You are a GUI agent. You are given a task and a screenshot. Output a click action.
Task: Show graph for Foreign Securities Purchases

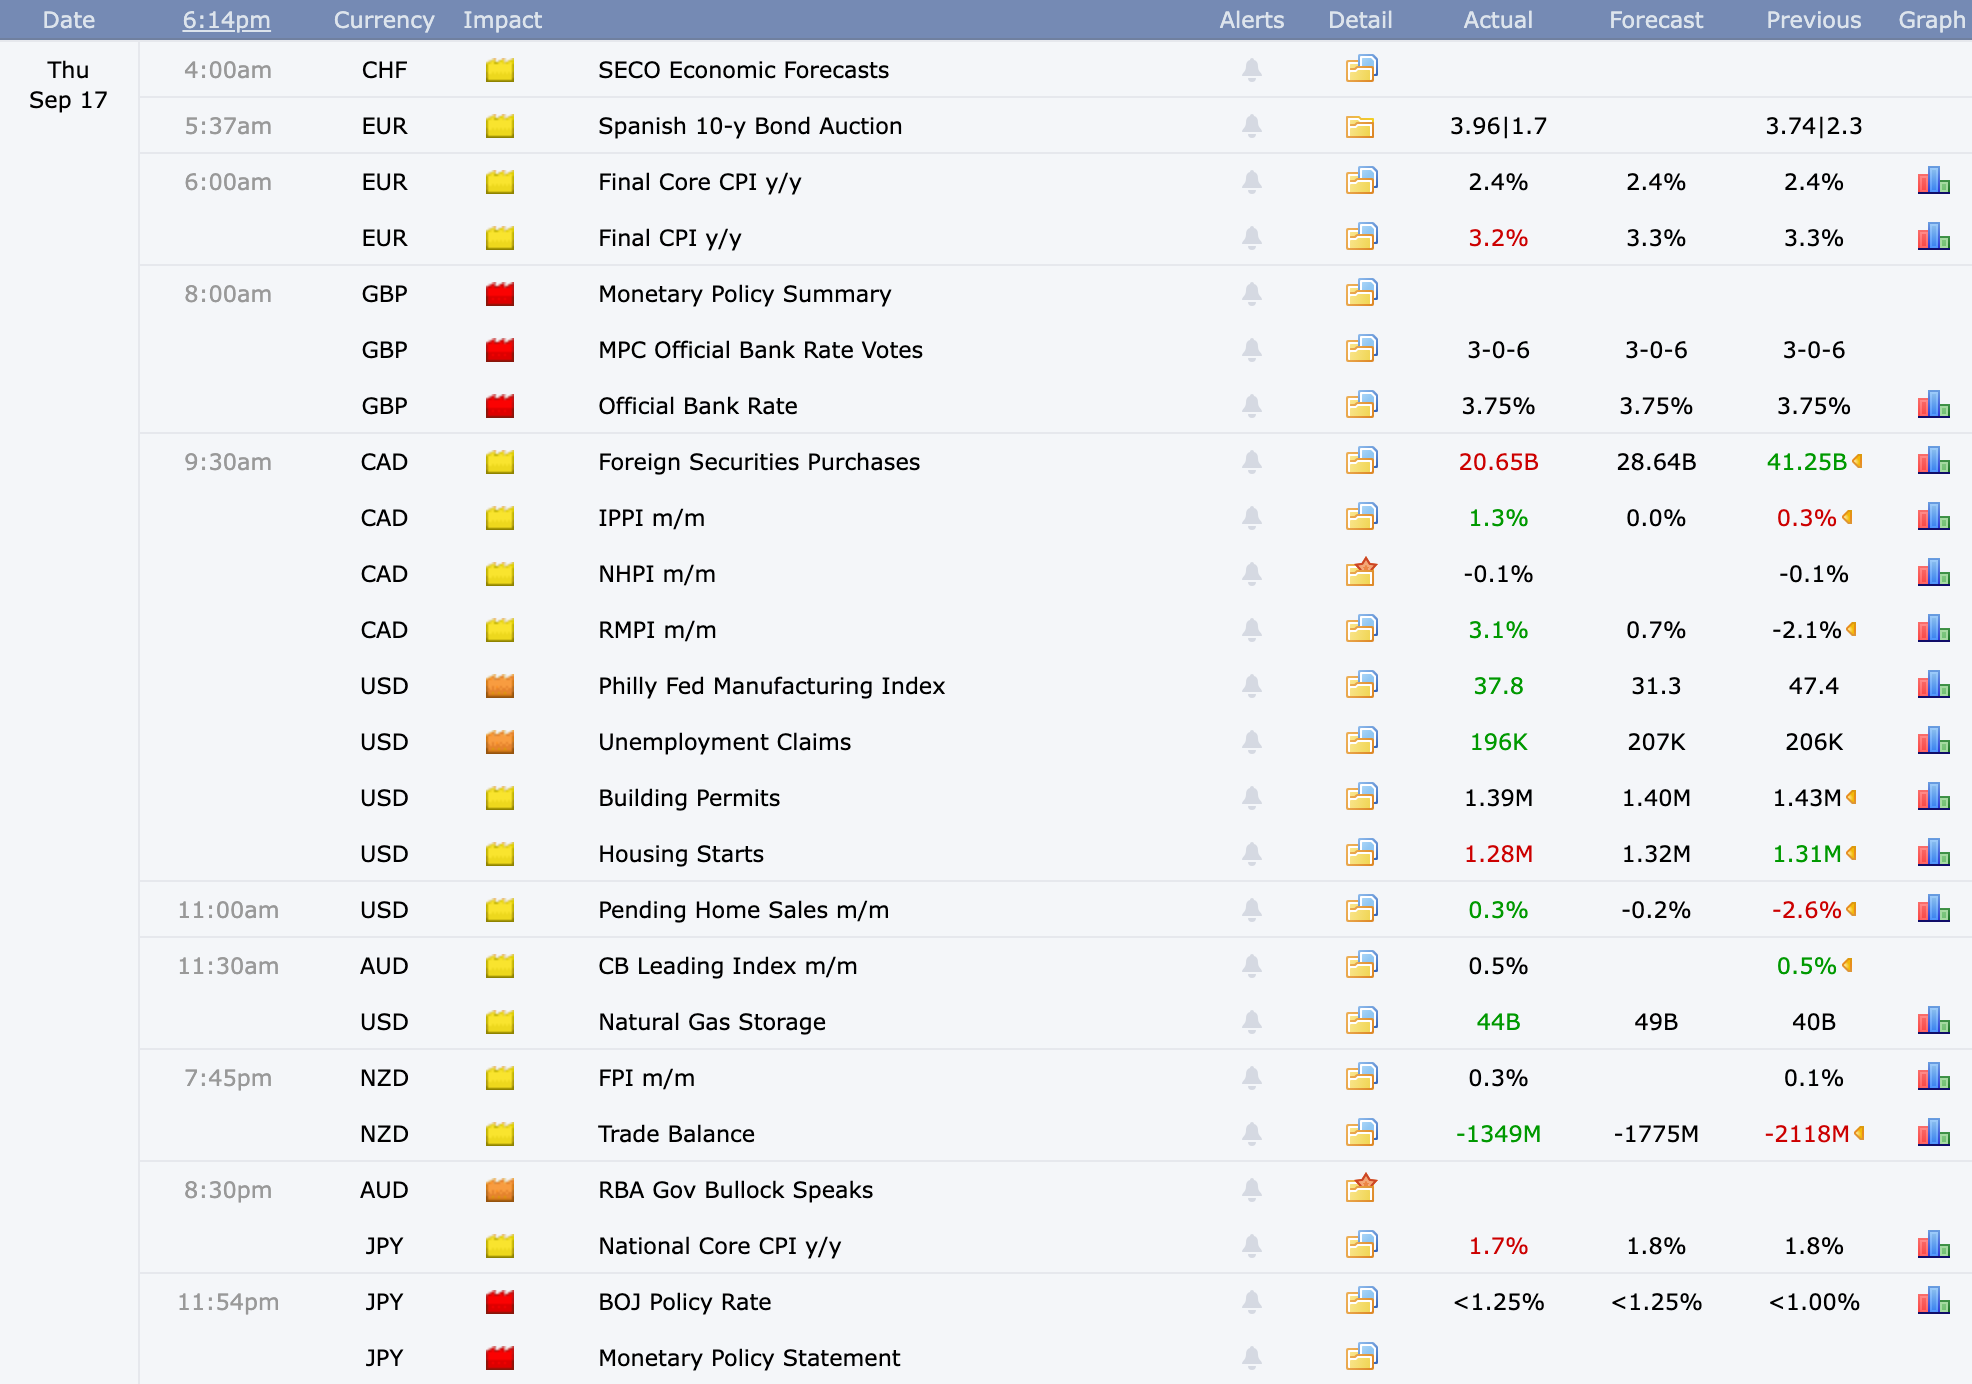click(x=1933, y=461)
